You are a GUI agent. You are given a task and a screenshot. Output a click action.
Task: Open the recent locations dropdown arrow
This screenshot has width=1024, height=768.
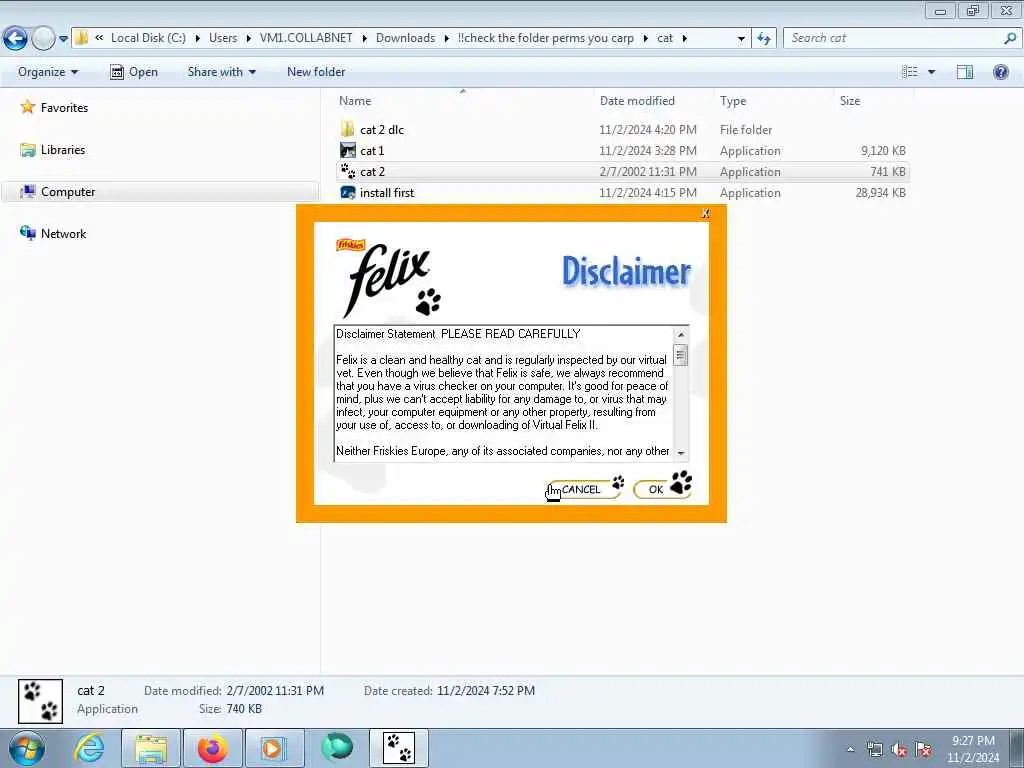coord(63,39)
